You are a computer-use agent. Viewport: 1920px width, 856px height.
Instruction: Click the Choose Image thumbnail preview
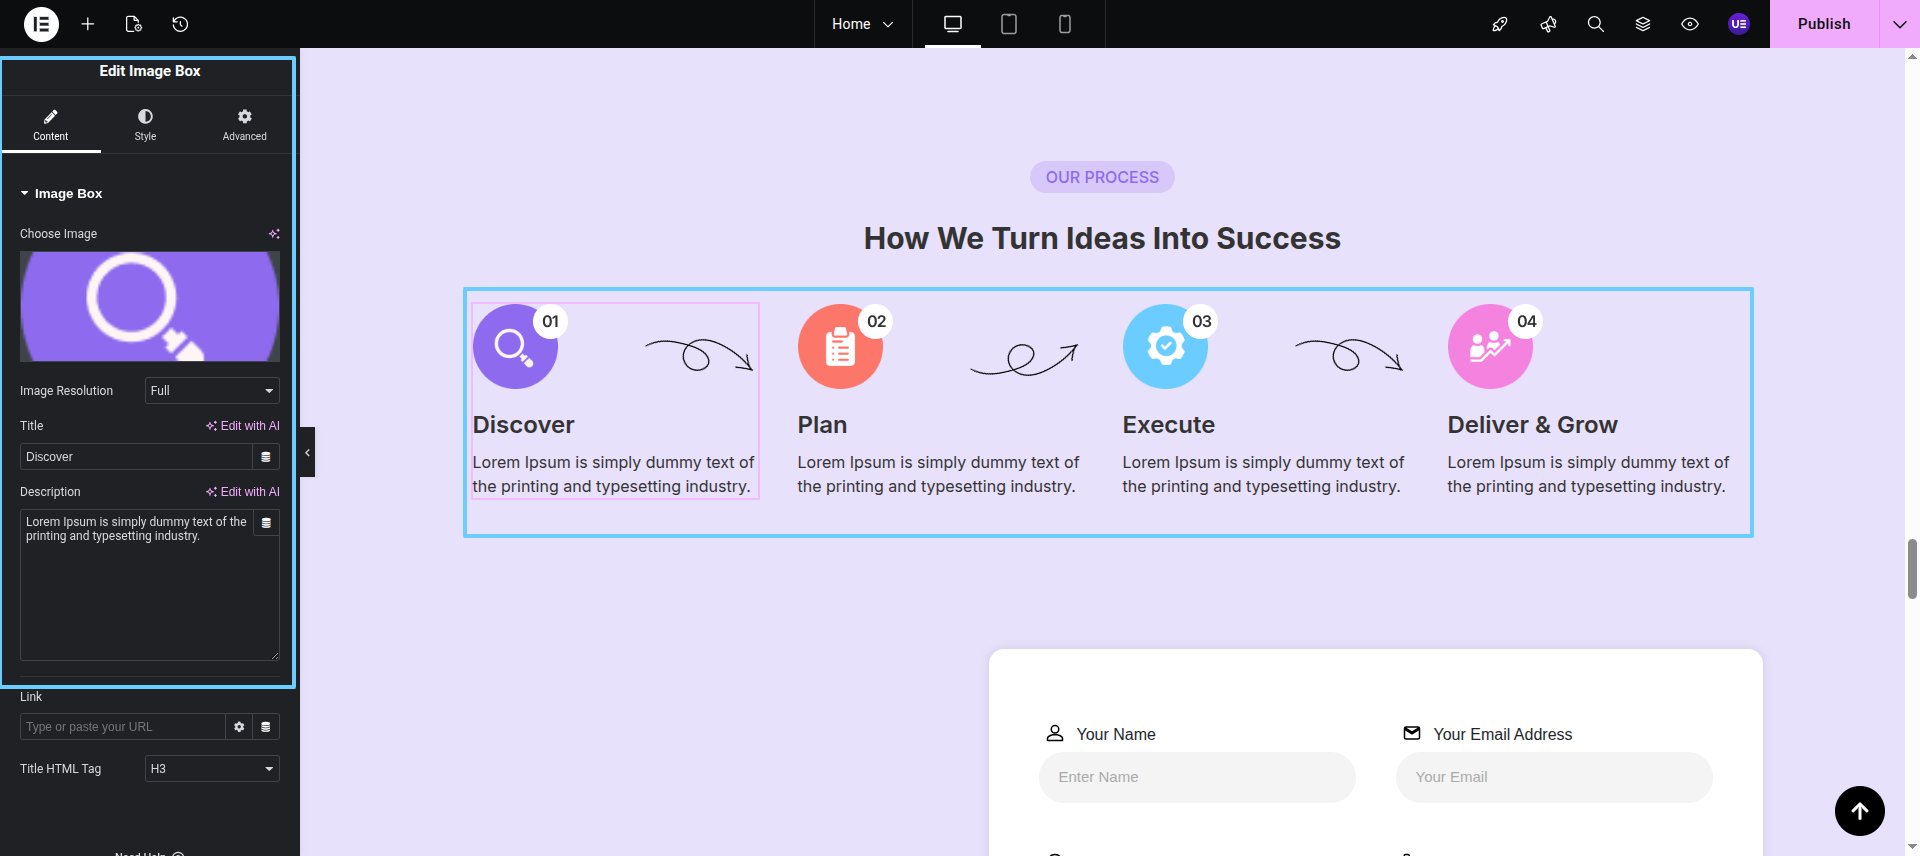(x=150, y=306)
